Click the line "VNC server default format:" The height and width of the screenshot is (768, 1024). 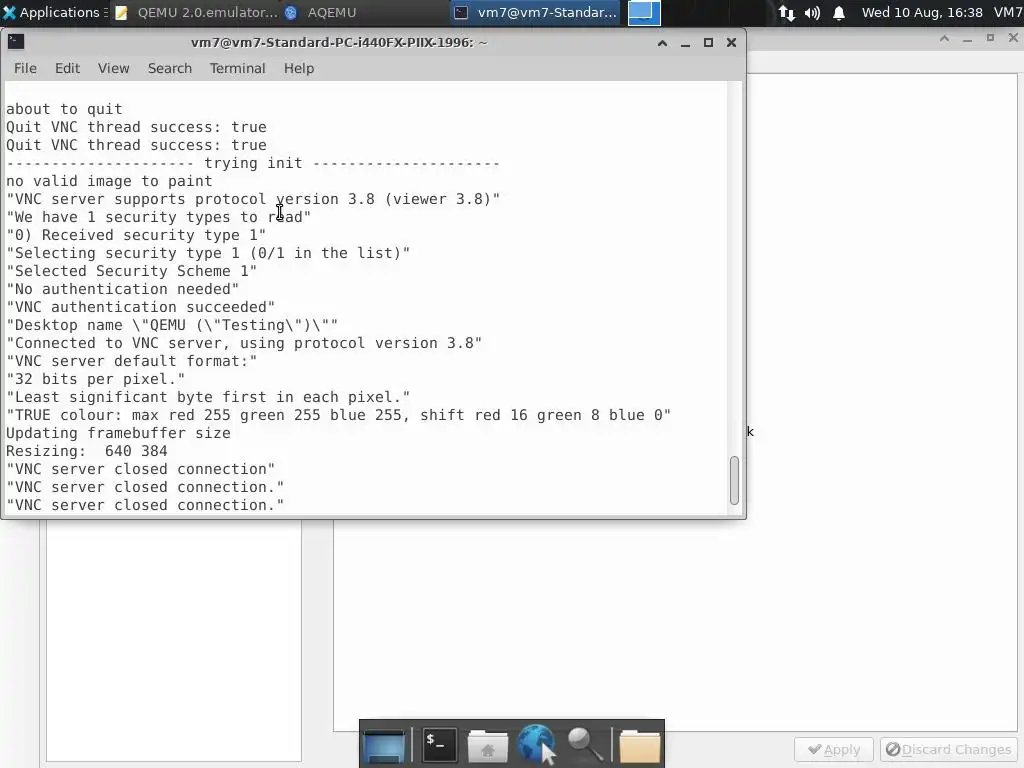click(132, 361)
